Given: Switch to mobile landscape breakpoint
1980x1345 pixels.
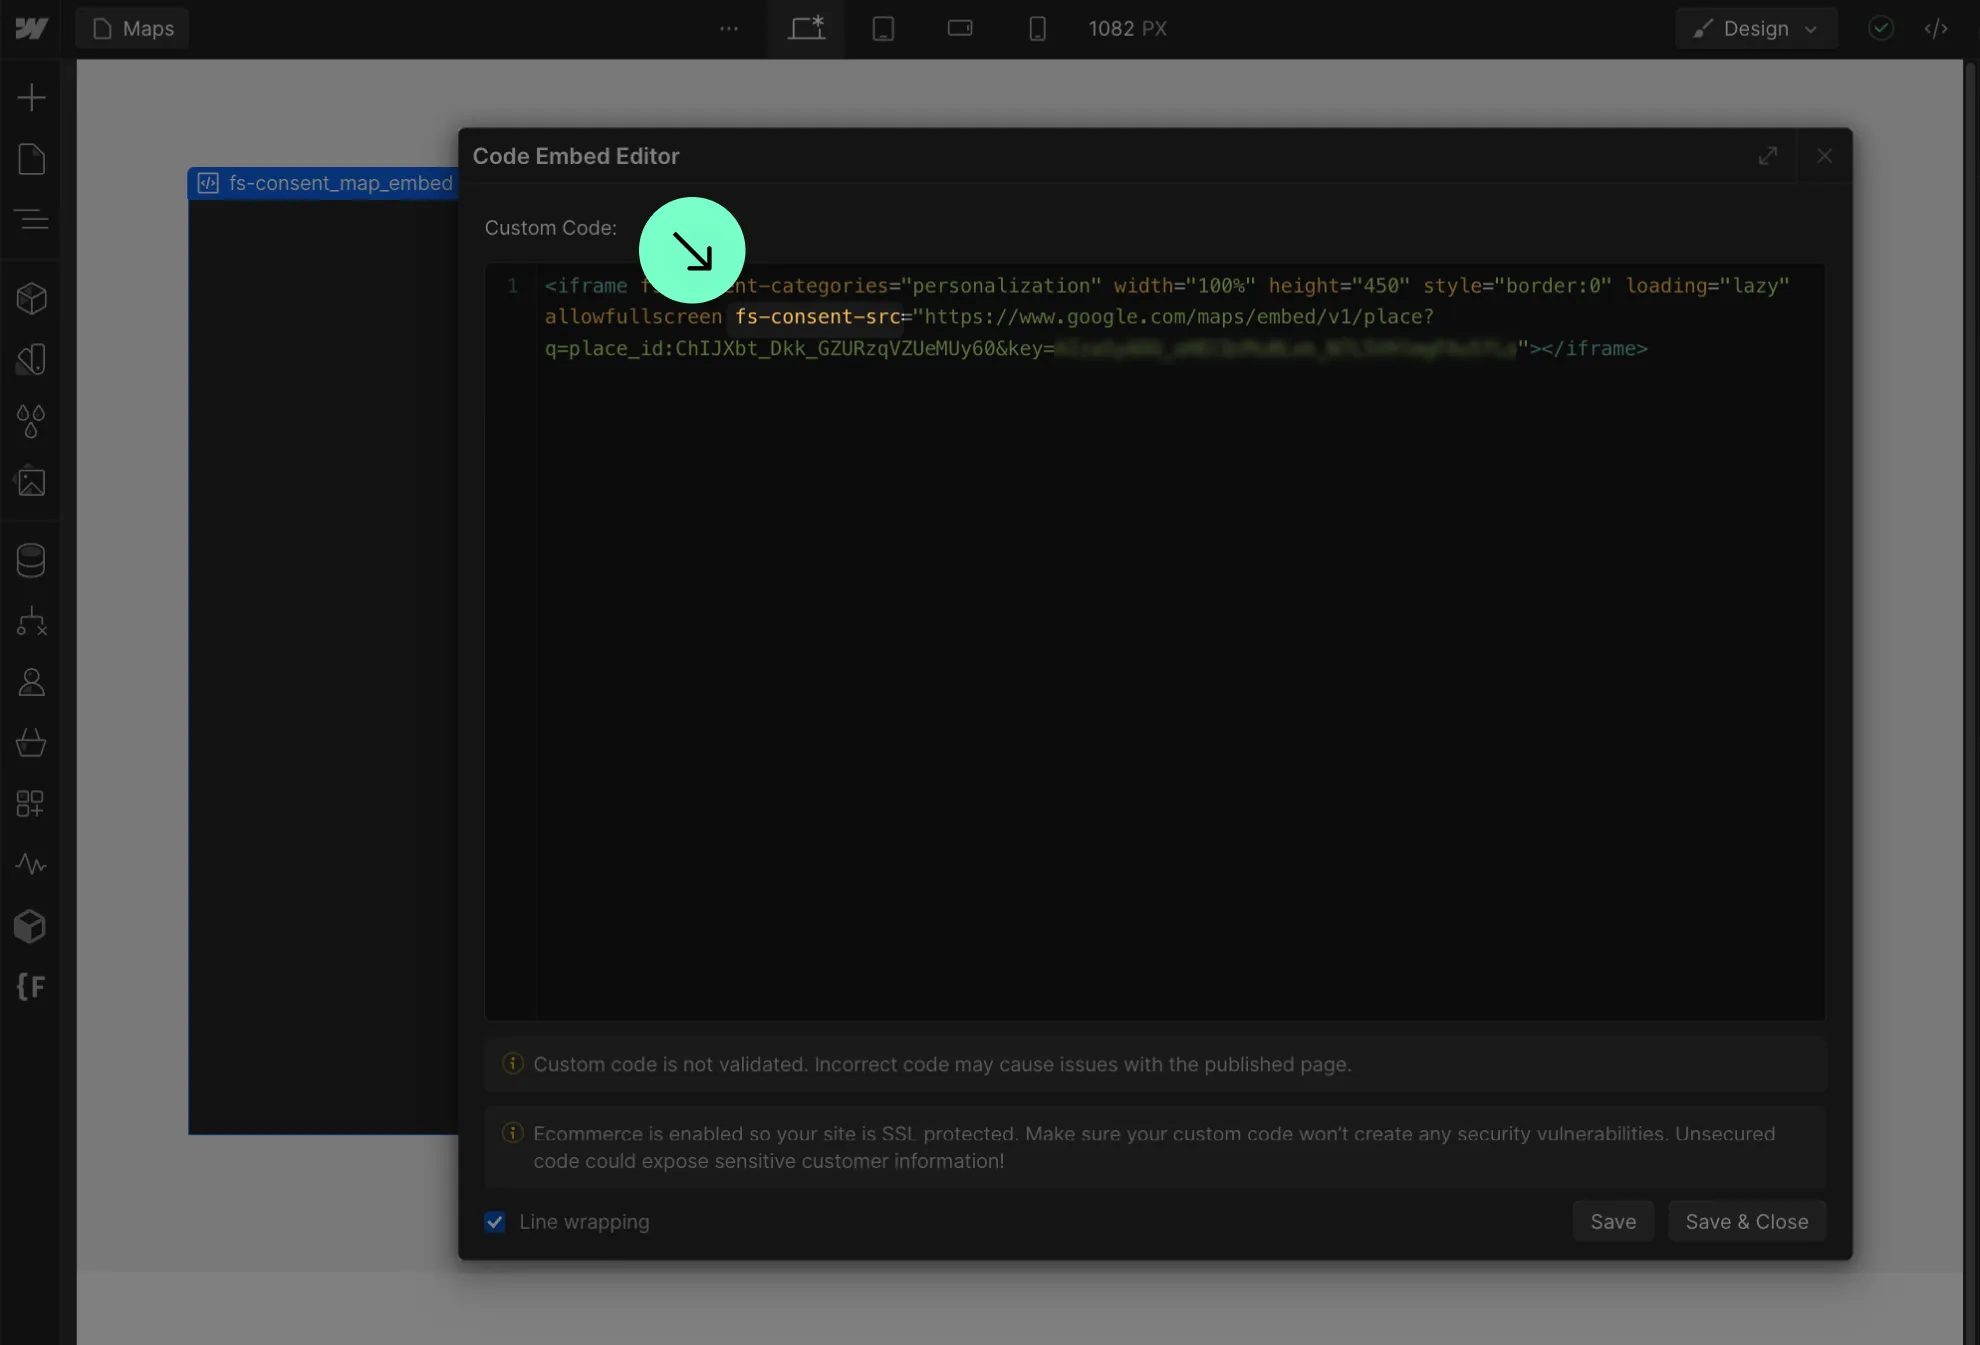Looking at the screenshot, I should tap(960, 28).
